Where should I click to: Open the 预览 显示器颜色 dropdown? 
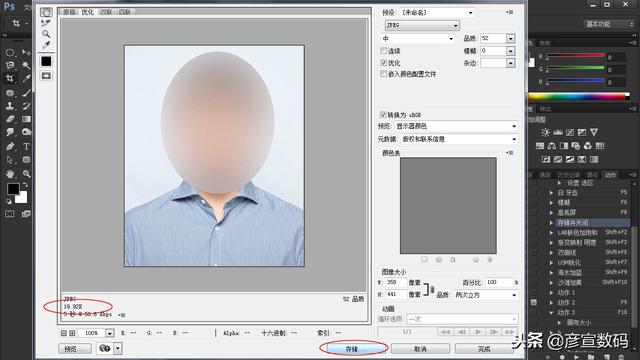point(456,126)
